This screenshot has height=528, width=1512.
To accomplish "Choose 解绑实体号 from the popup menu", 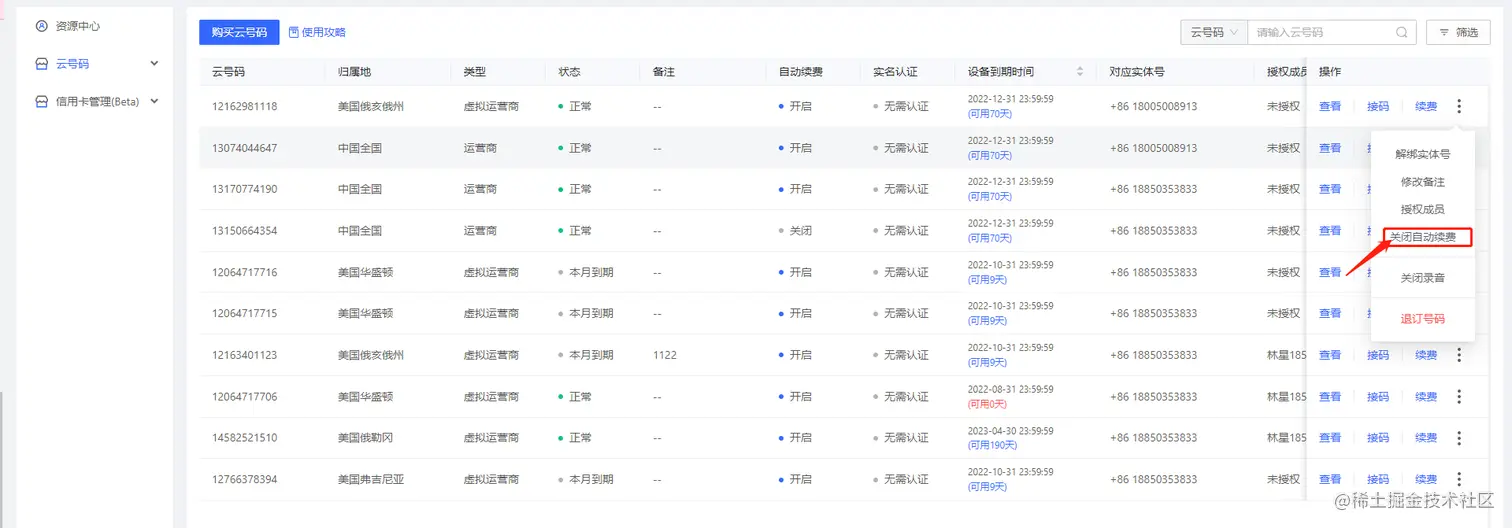I will click(1422, 155).
